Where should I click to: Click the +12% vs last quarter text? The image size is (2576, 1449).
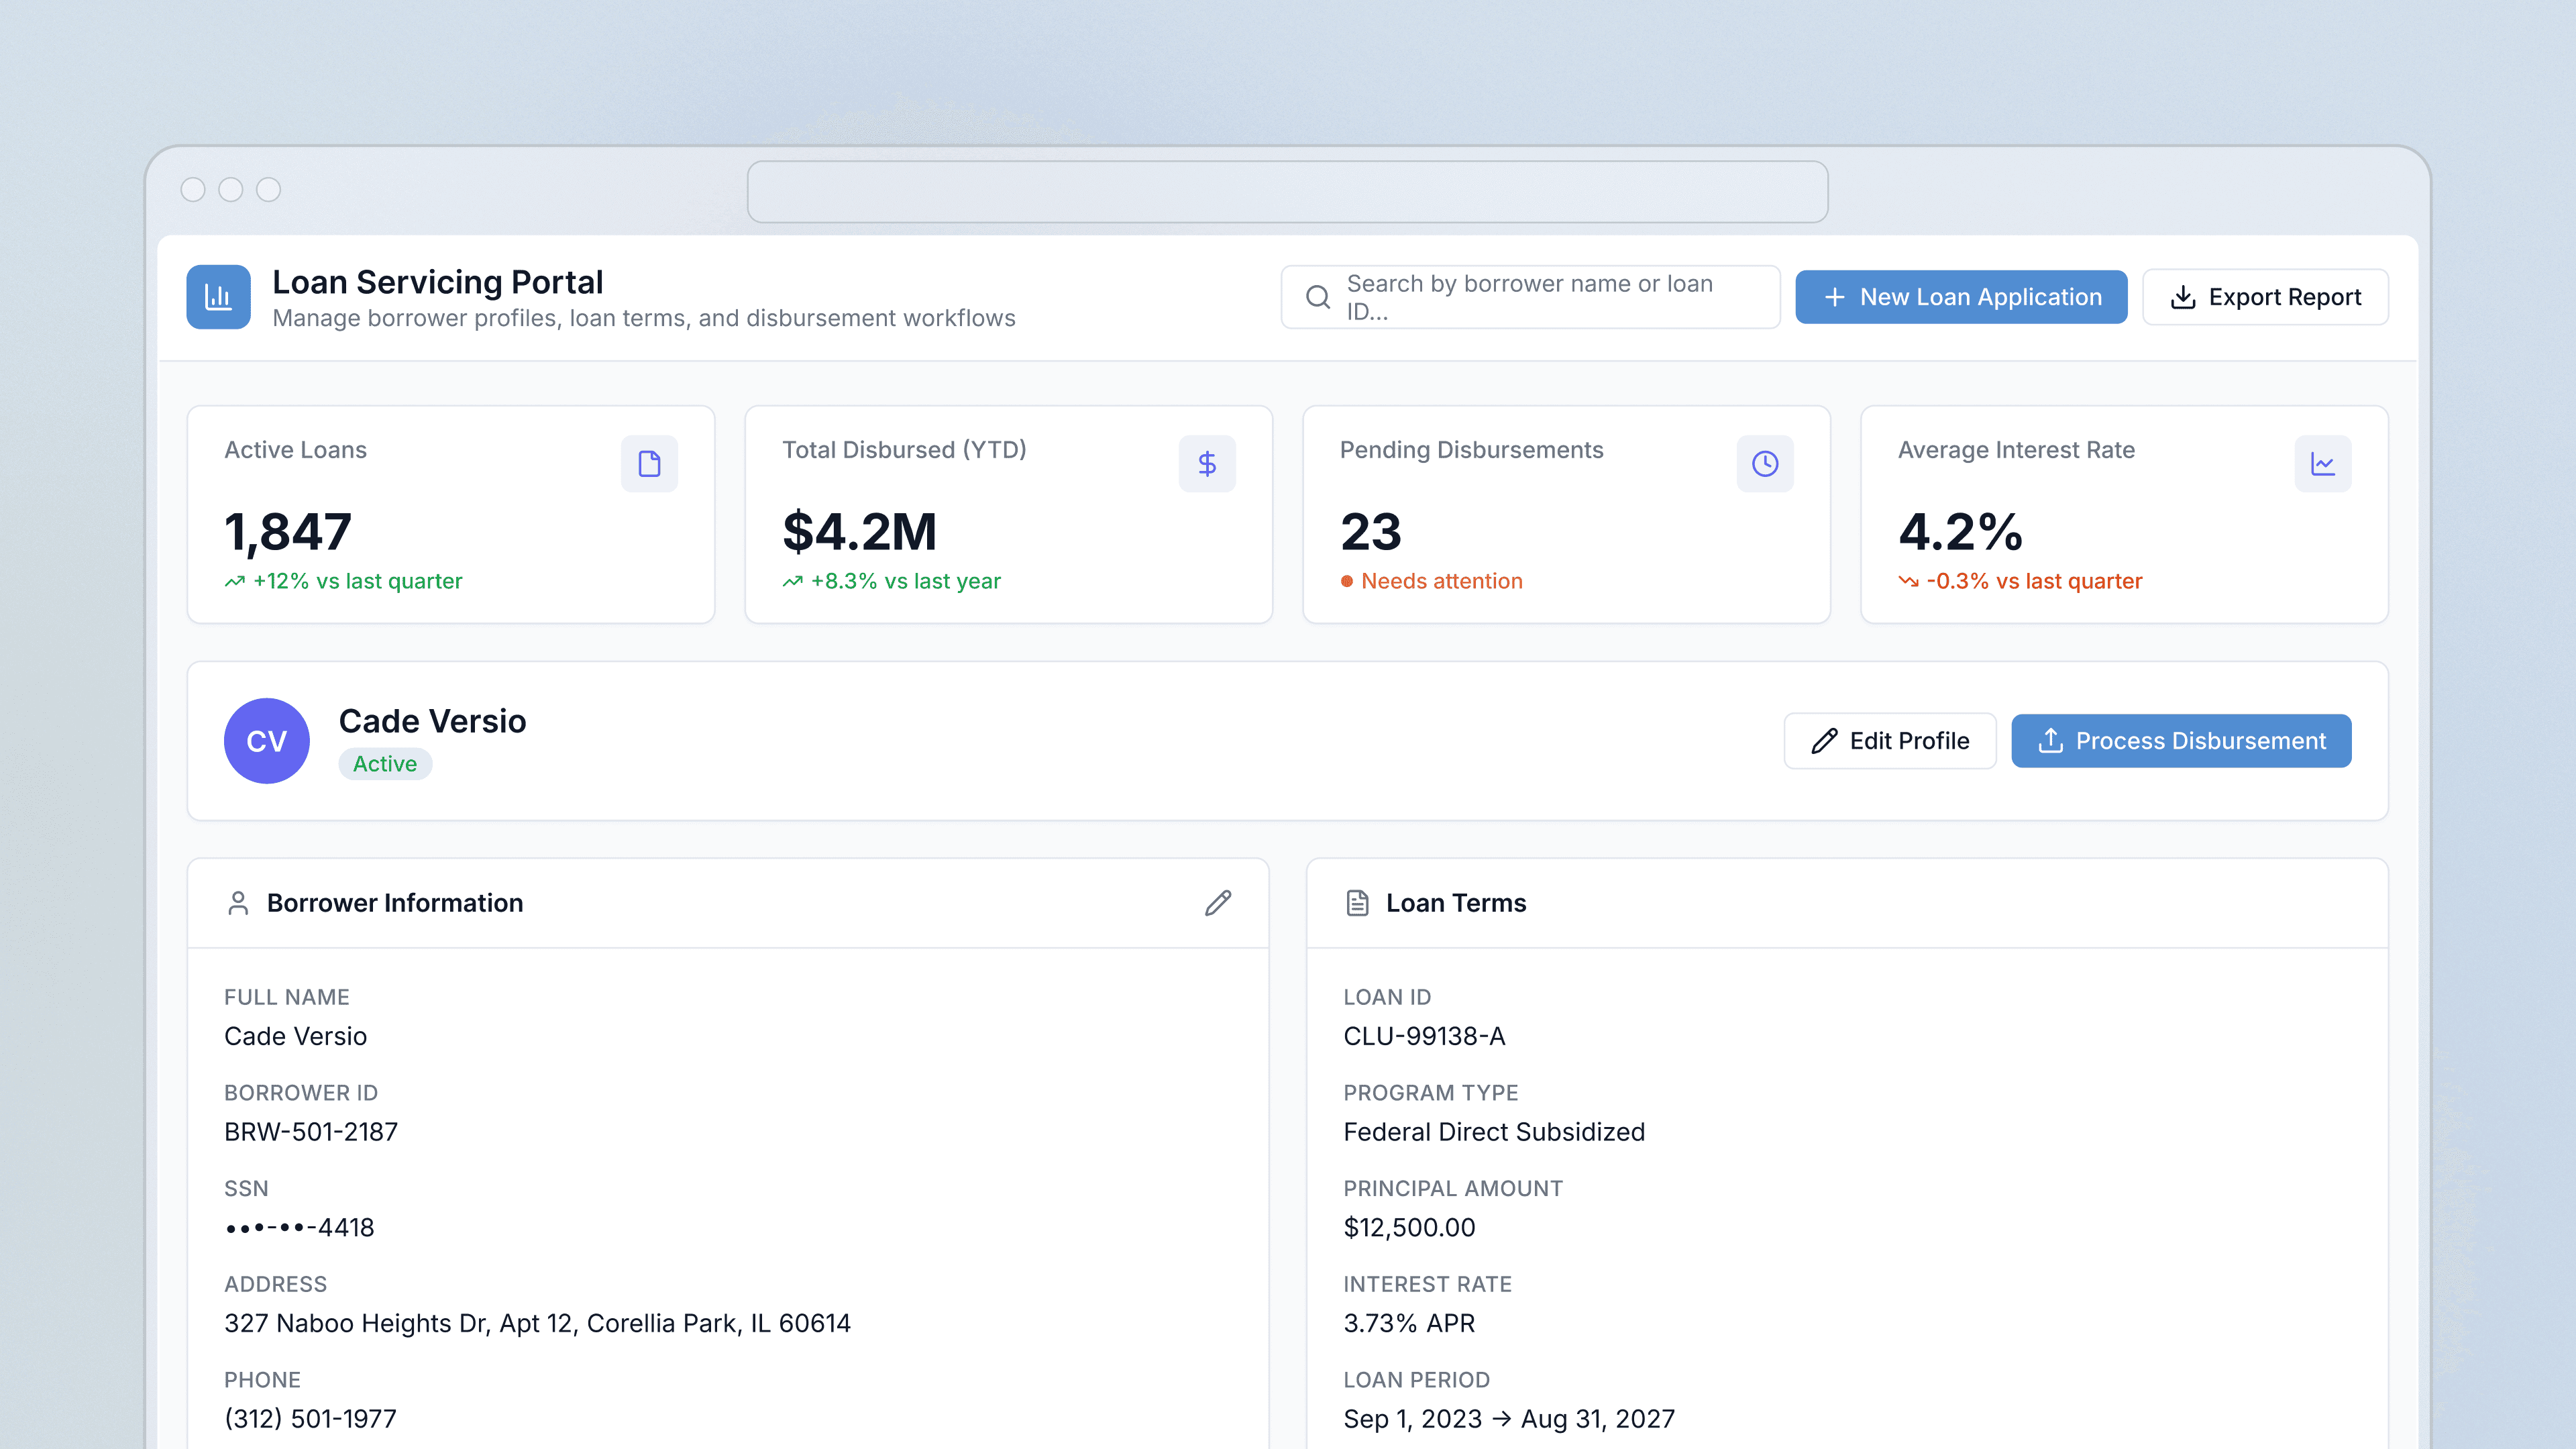tap(357, 582)
